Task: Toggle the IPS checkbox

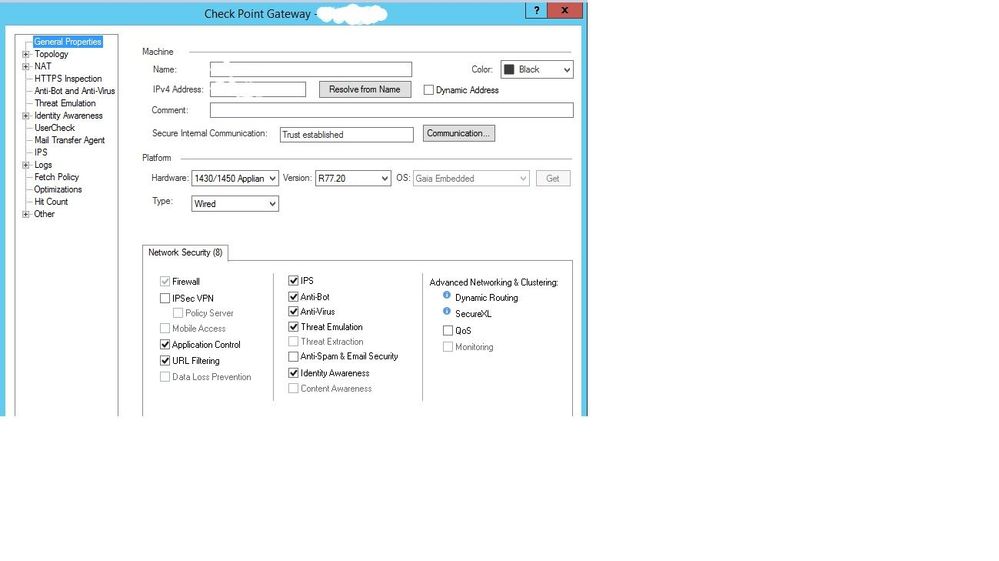Action: (x=293, y=280)
